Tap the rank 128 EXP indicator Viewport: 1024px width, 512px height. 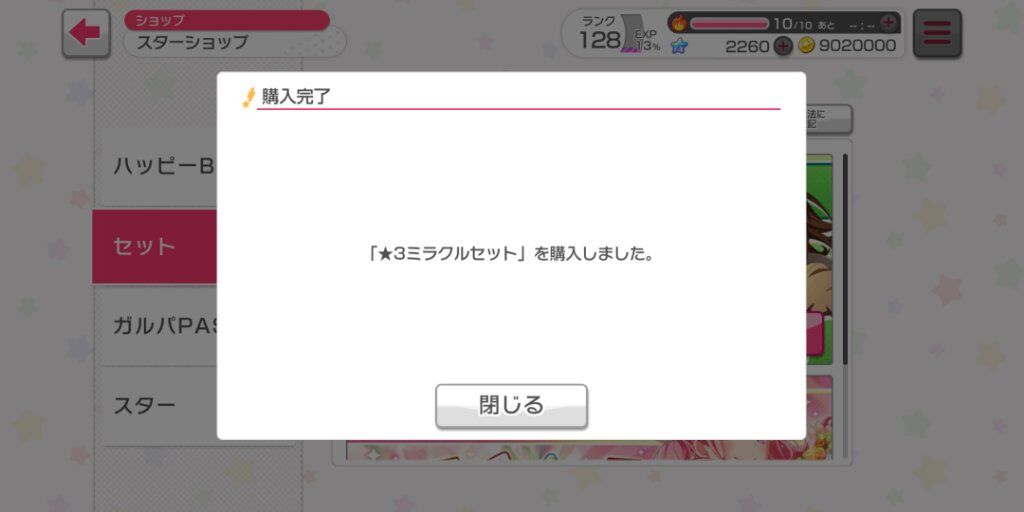618,34
